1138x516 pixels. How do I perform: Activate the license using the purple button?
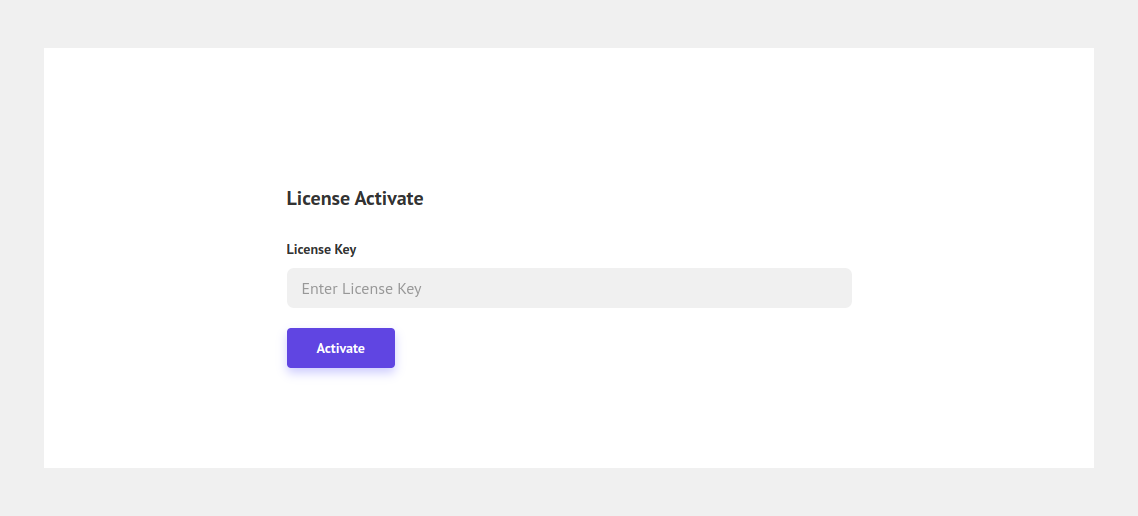pyautogui.click(x=340, y=348)
